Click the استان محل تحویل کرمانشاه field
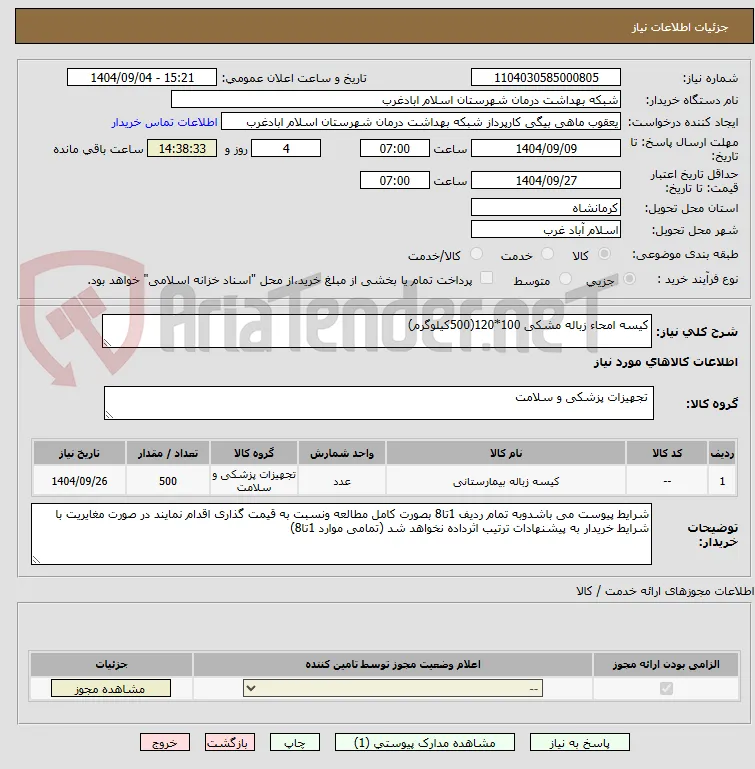The height and width of the screenshot is (769, 755). 546,207
